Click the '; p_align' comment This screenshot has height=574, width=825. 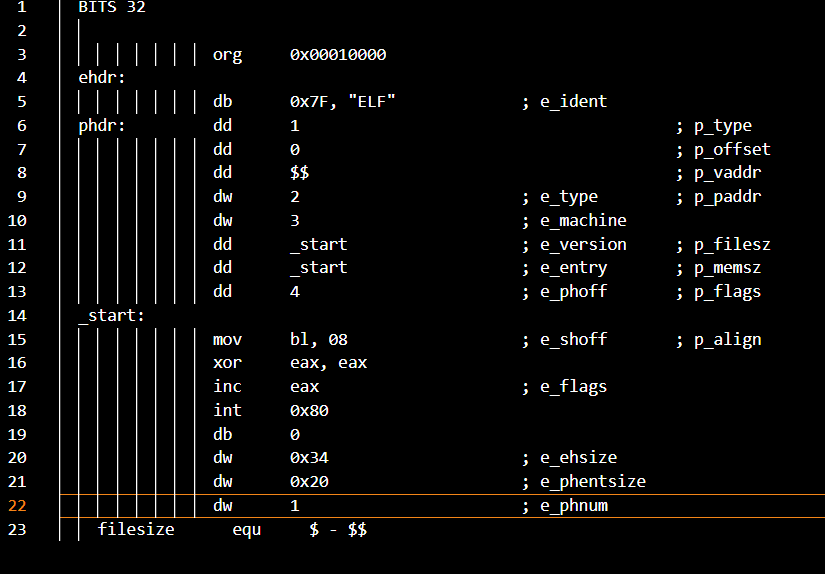719,340
